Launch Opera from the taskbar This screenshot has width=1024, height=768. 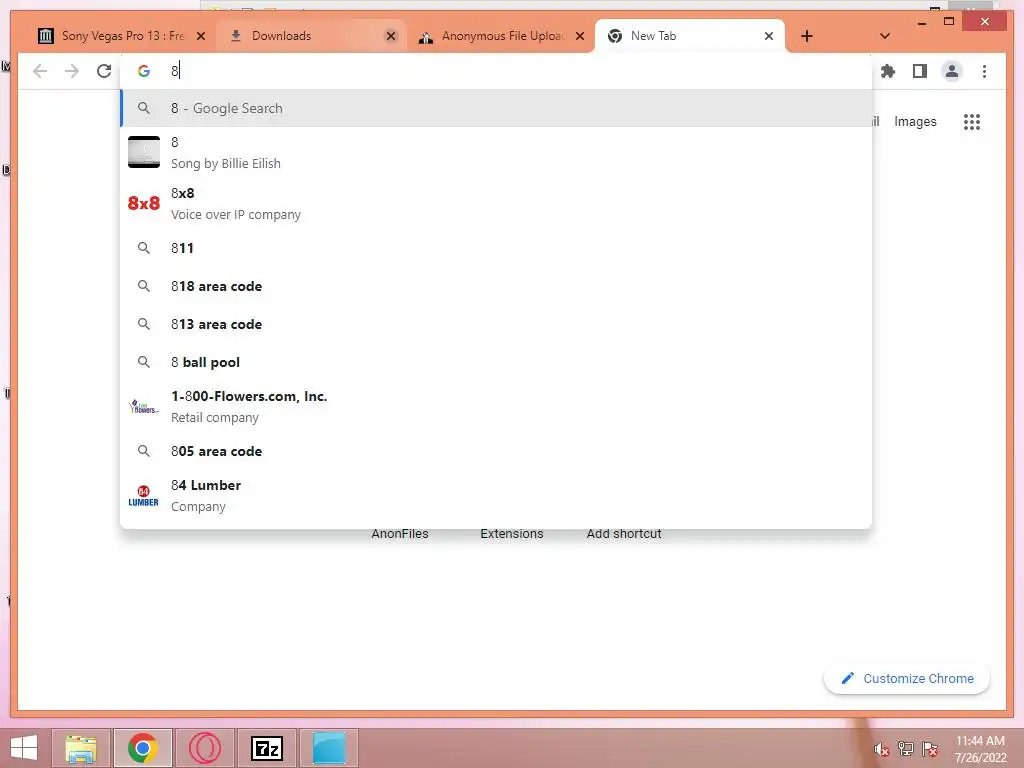pos(204,748)
